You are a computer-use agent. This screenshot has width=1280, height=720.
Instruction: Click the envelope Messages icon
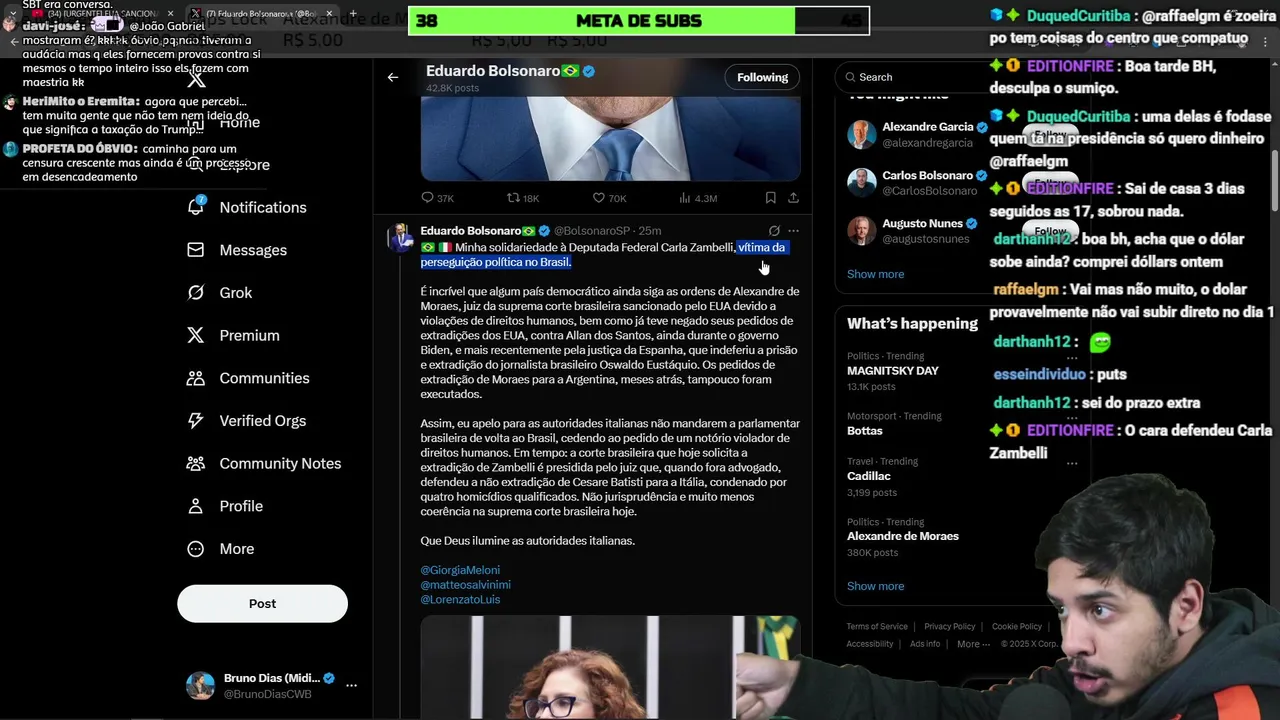196,250
